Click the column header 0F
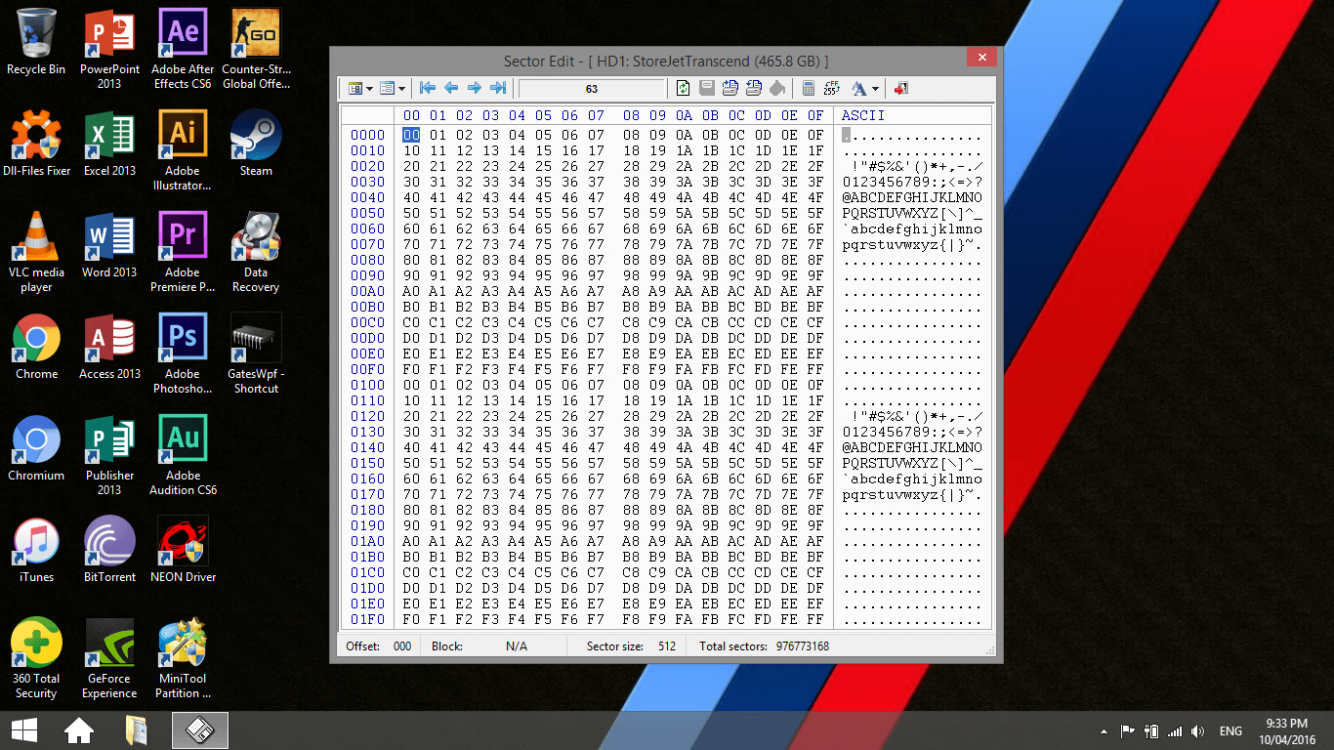Viewport: 1334px width, 750px height. point(815,115)
